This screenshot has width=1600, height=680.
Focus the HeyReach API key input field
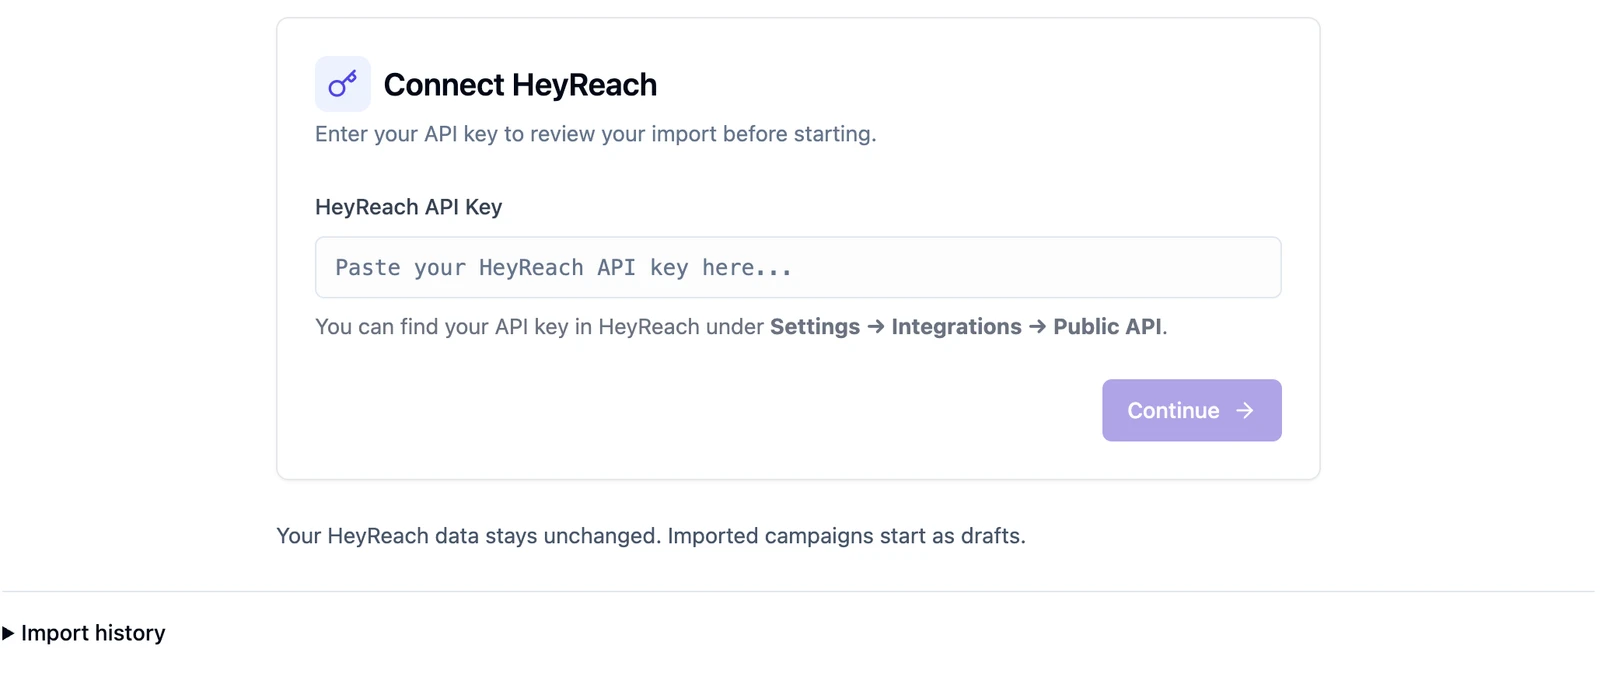798,267
